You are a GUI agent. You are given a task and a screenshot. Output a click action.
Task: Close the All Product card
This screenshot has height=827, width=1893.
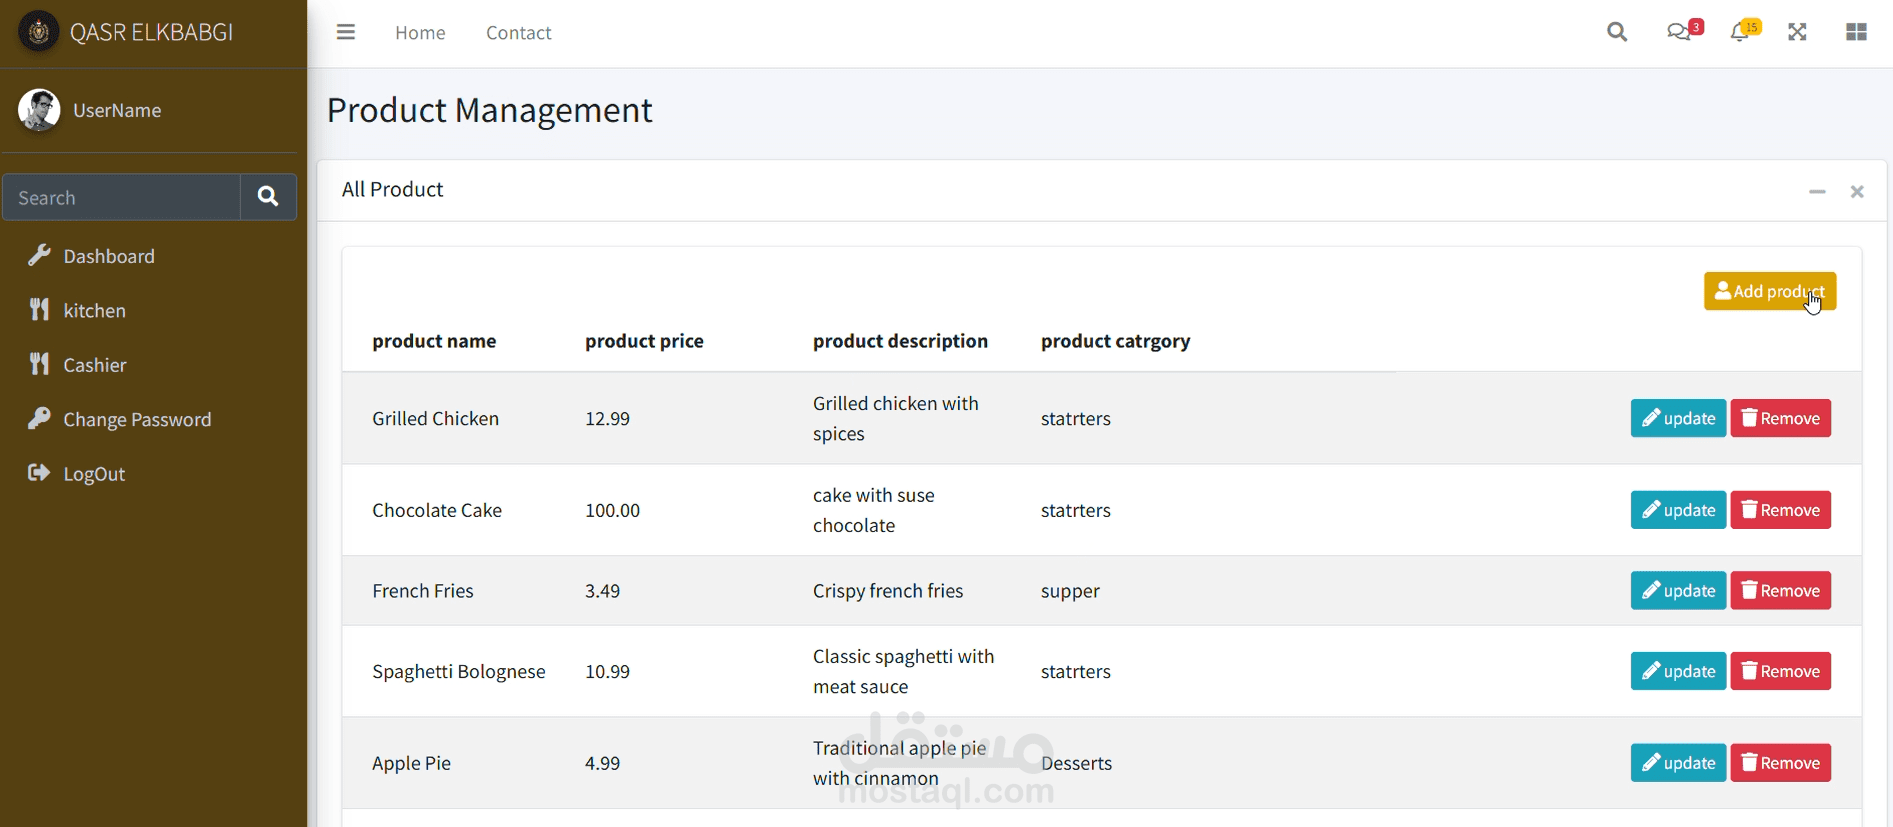pyautogui.click(x=1857, y=191)
